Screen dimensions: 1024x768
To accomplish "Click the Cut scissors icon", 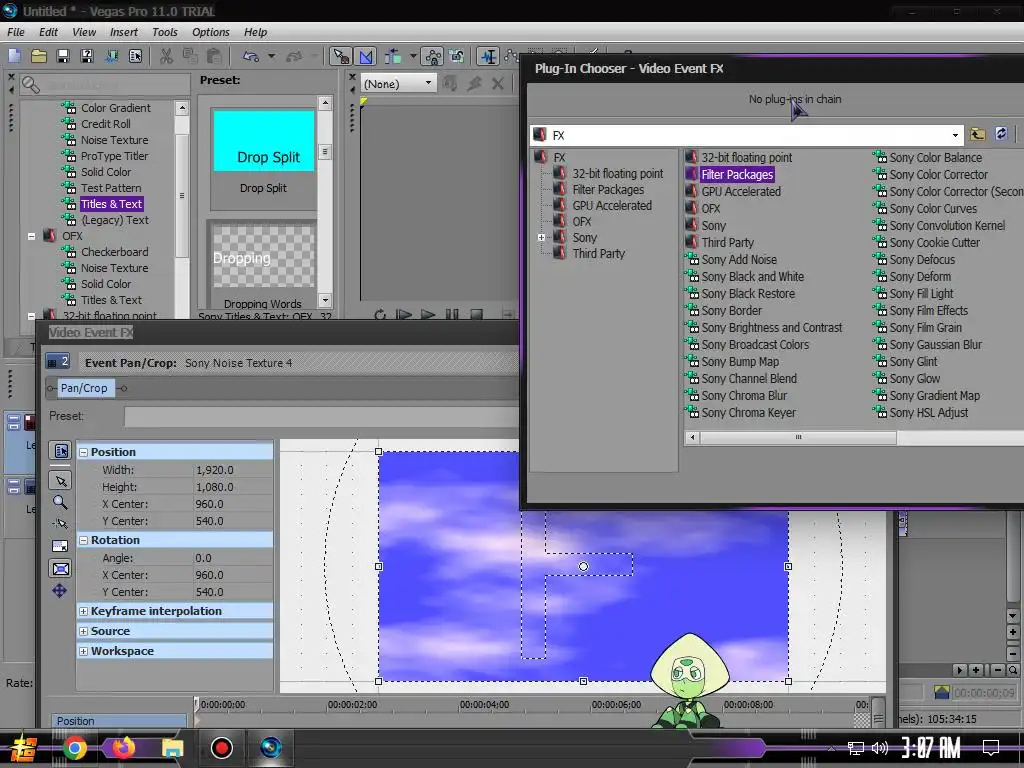I will (x=167, y=56).
